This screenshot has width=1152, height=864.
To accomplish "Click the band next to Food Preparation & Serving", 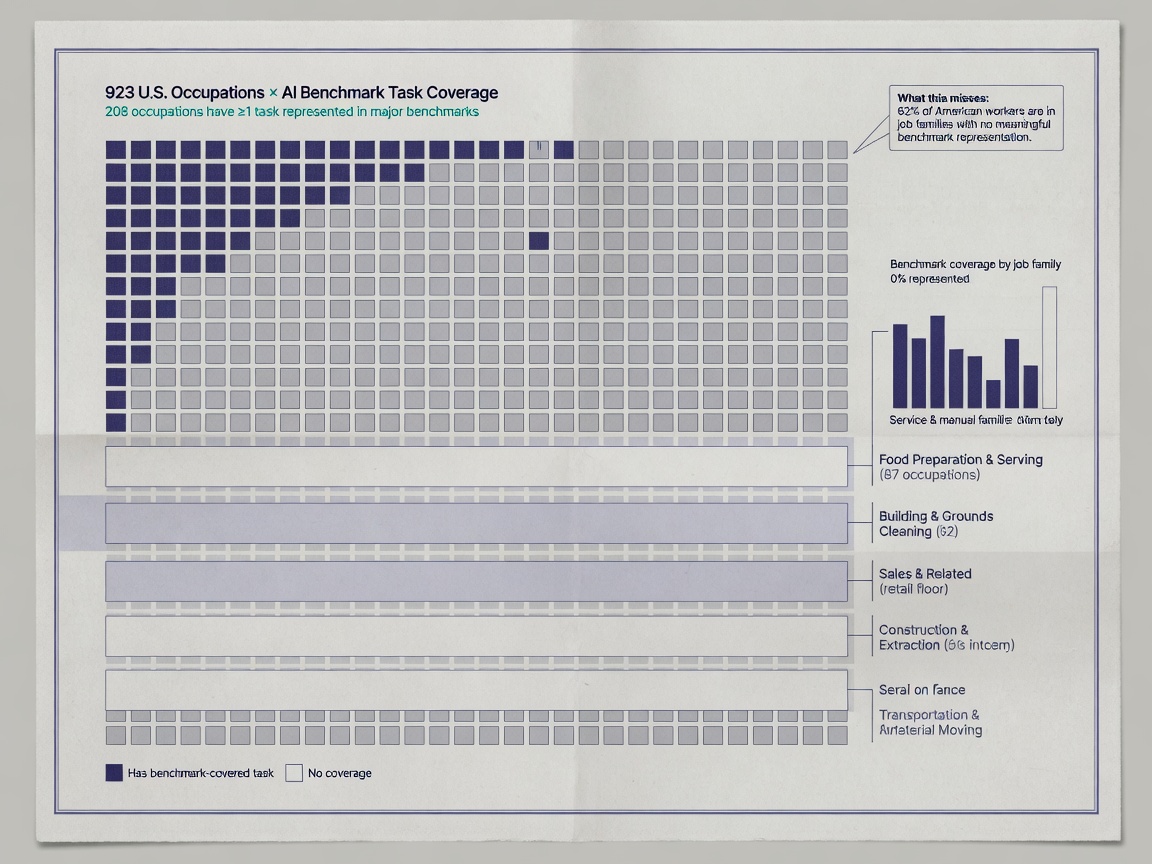I will [476, 467].
